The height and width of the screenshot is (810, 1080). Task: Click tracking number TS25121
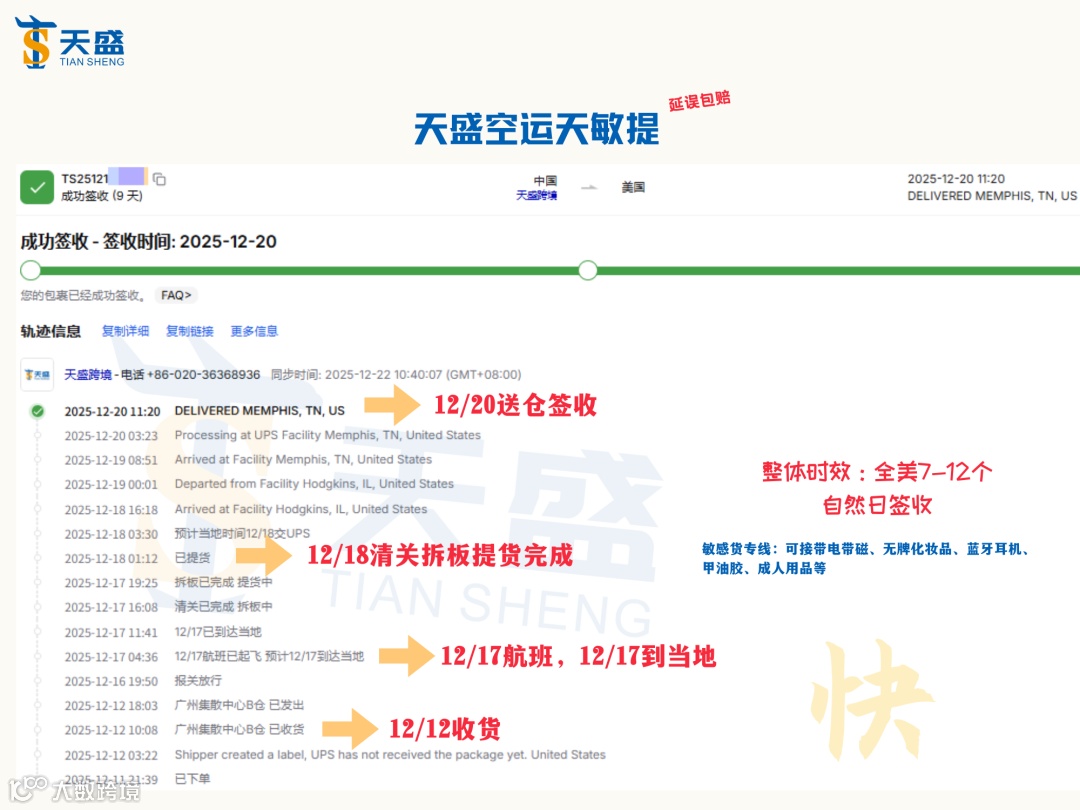click(85, 179)
